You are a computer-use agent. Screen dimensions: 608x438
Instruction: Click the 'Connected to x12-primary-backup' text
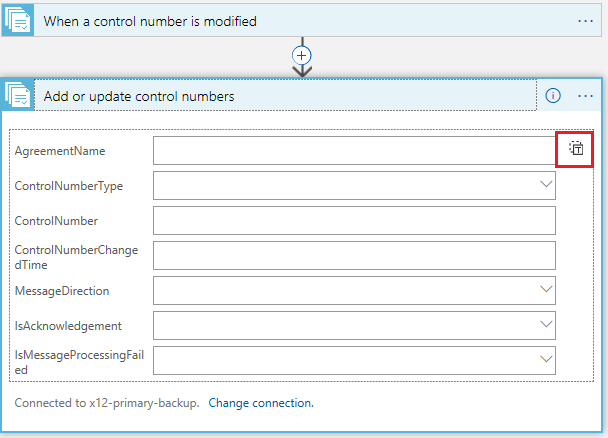[107, 403]
